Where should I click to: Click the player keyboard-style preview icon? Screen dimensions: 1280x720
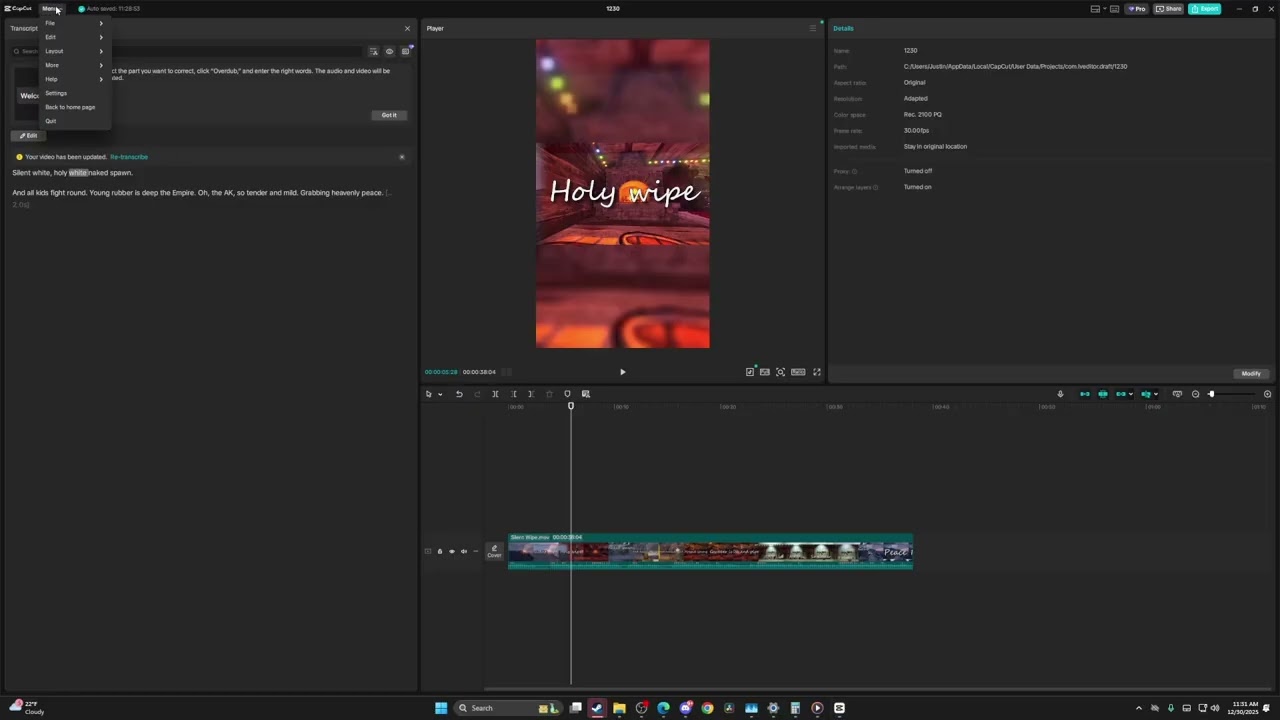coord(798,372)
